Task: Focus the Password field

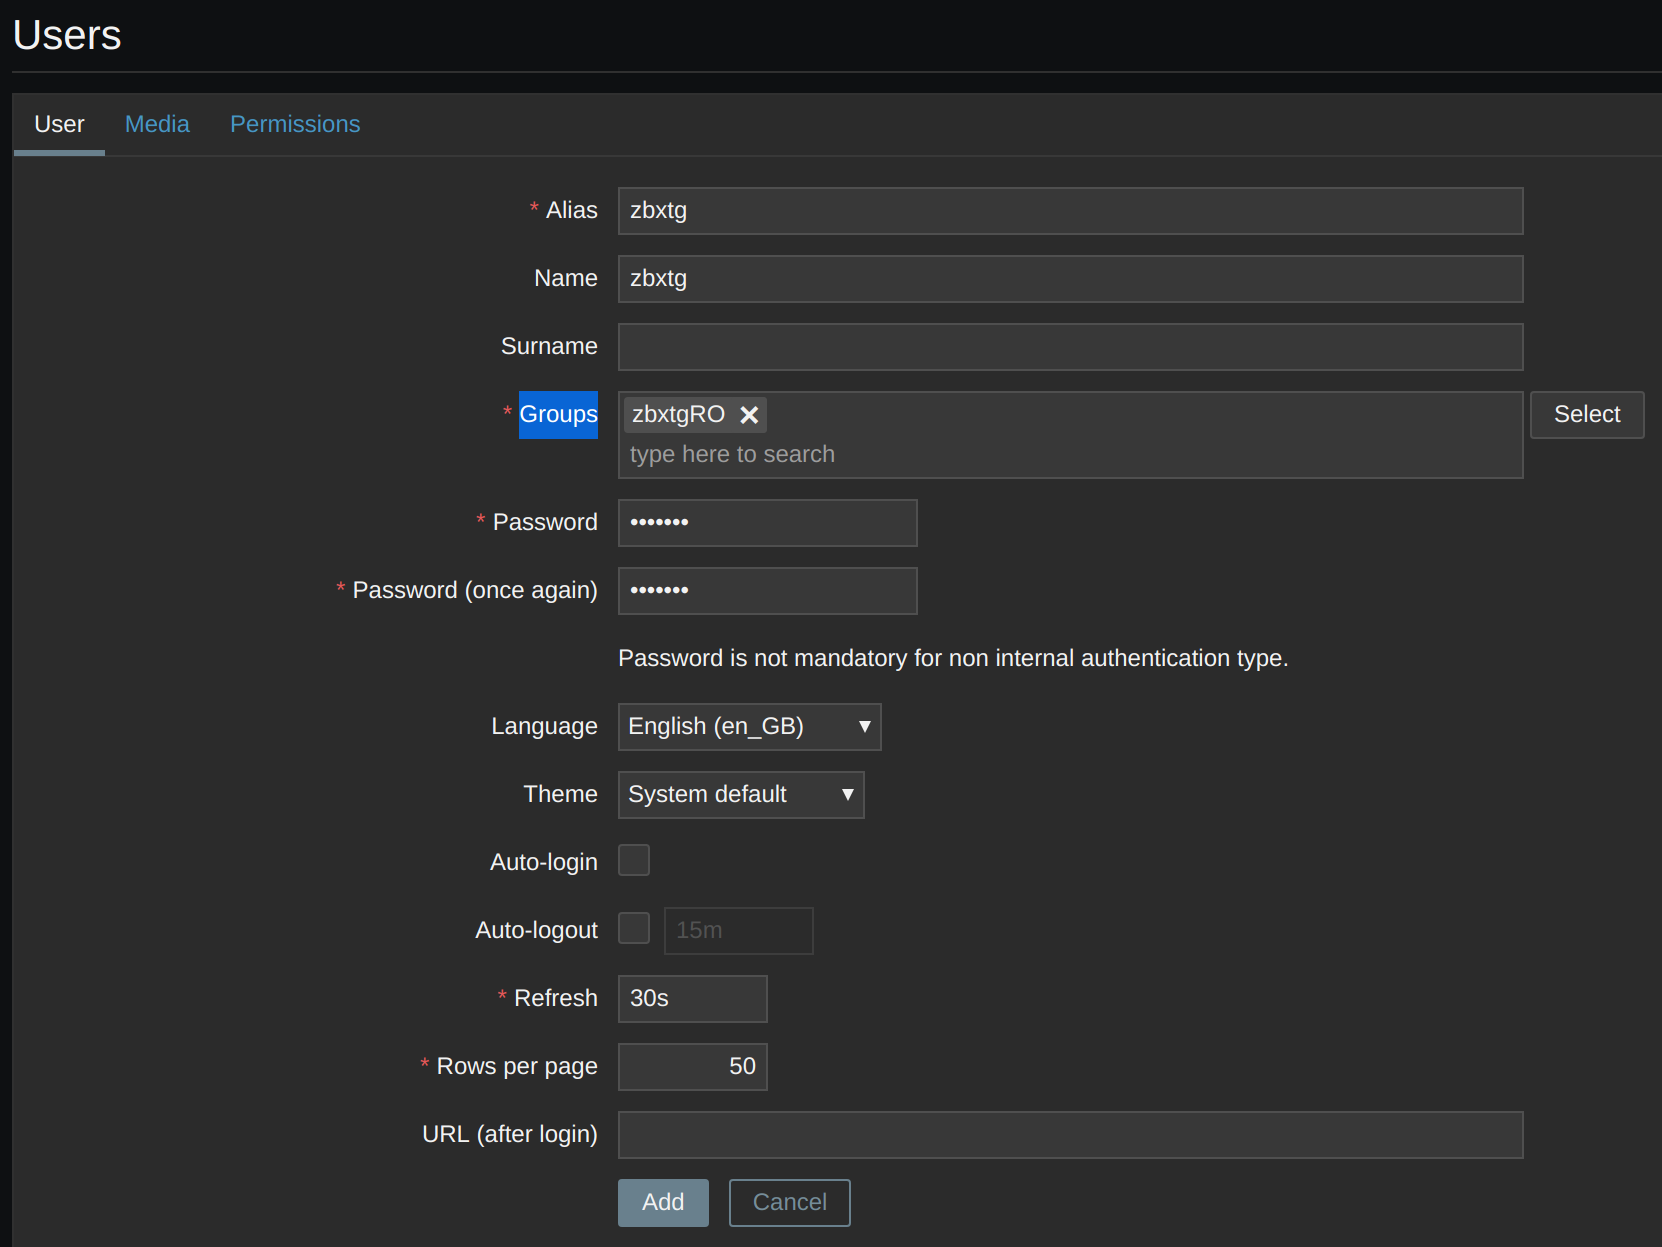Action: coord(767,523)
